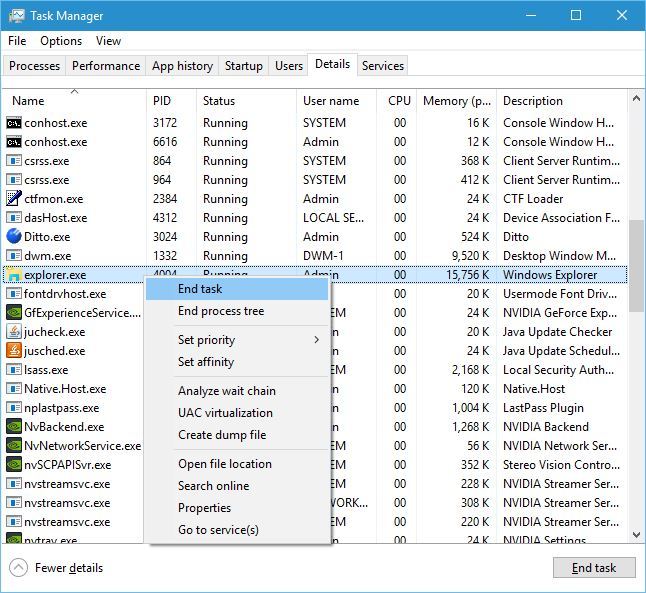Sort by the Name column header
Screen dimensions: 646x593
pyautogui.click(x=74, y=101)
